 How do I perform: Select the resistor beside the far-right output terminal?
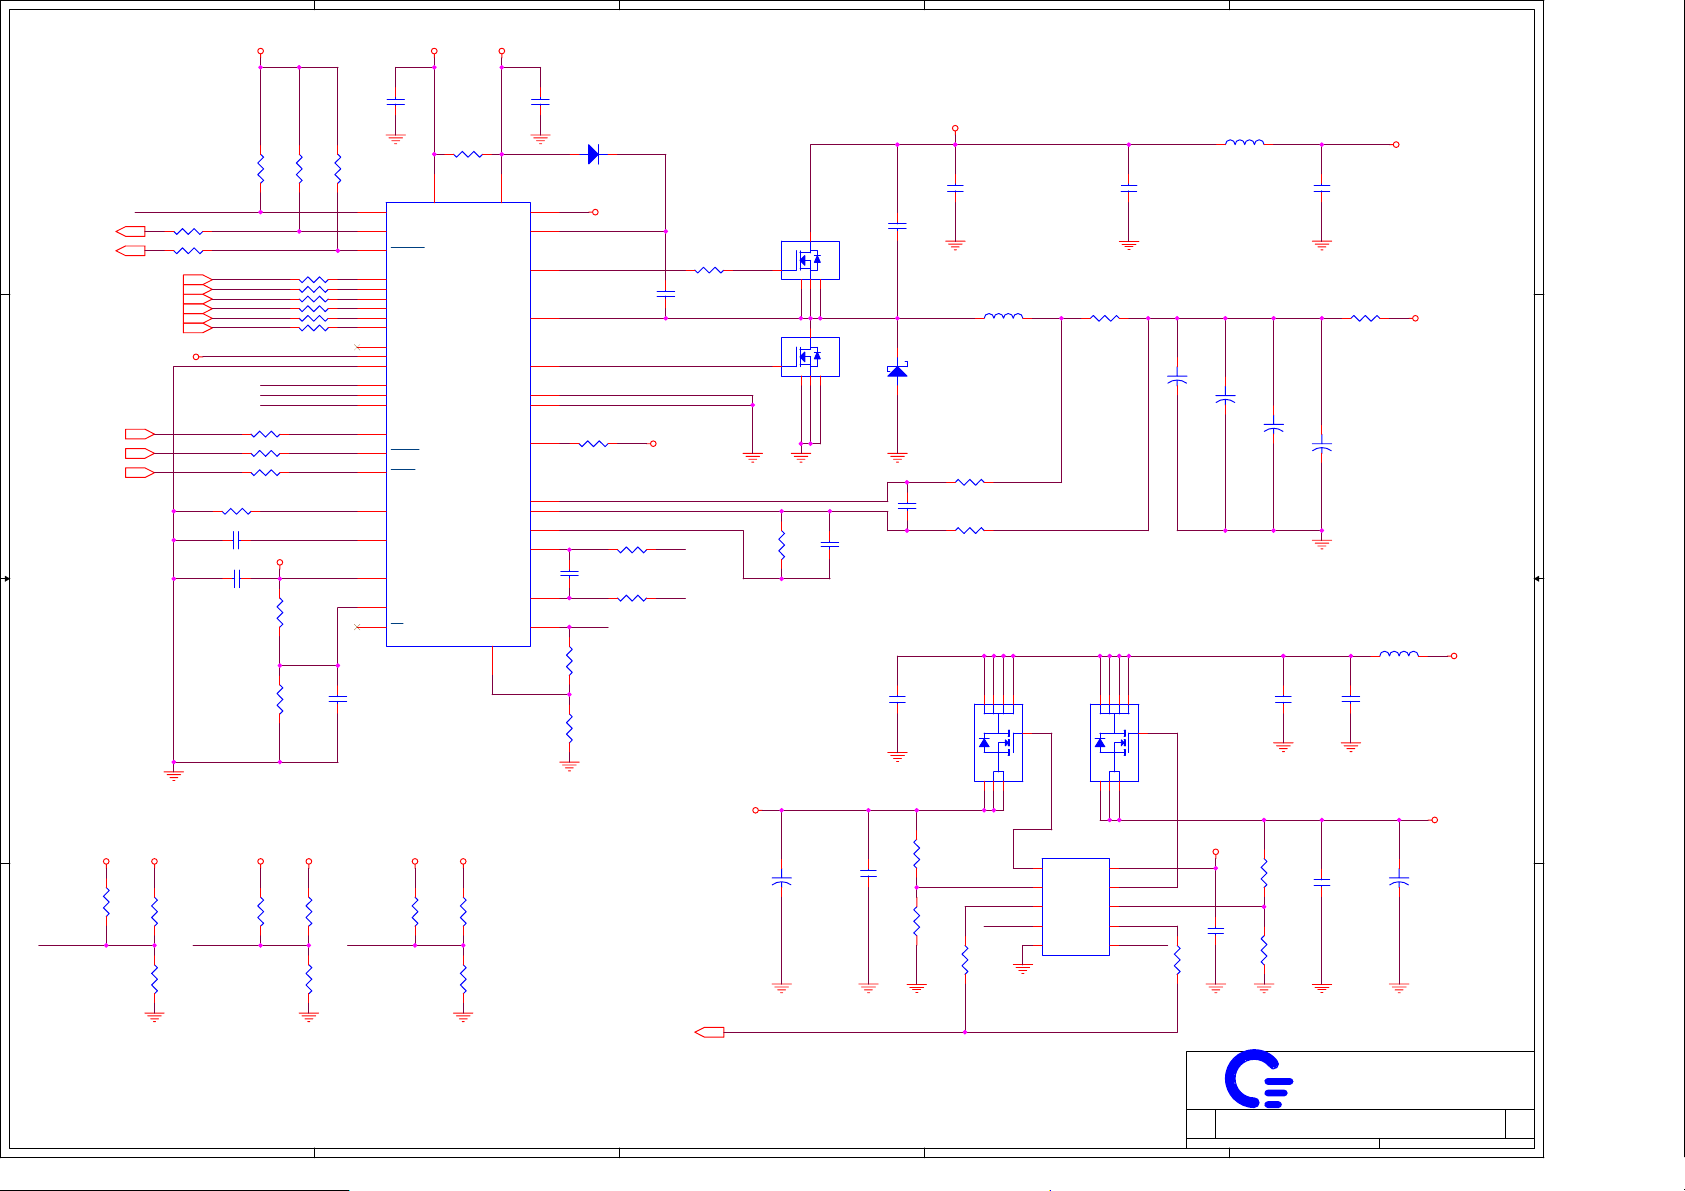[1365, 318]
